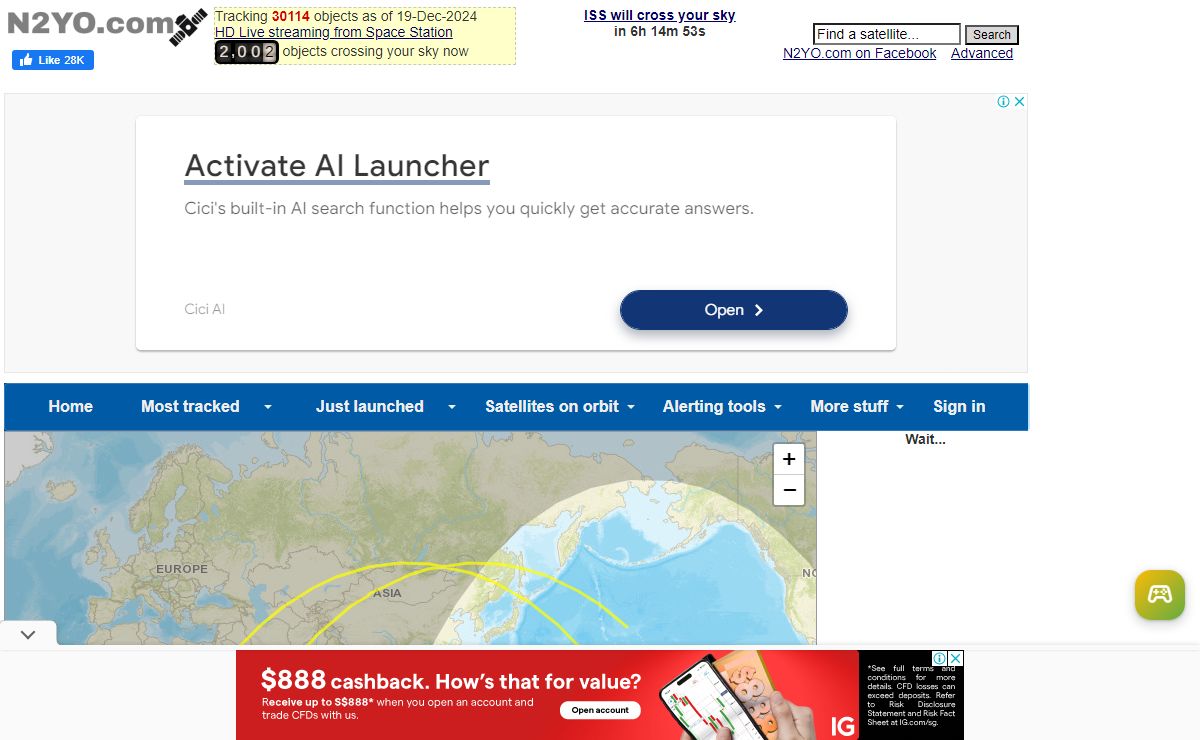Go to the Home menu item
The width and height of the screenshot is (1200, 740).
pos(70,406)
